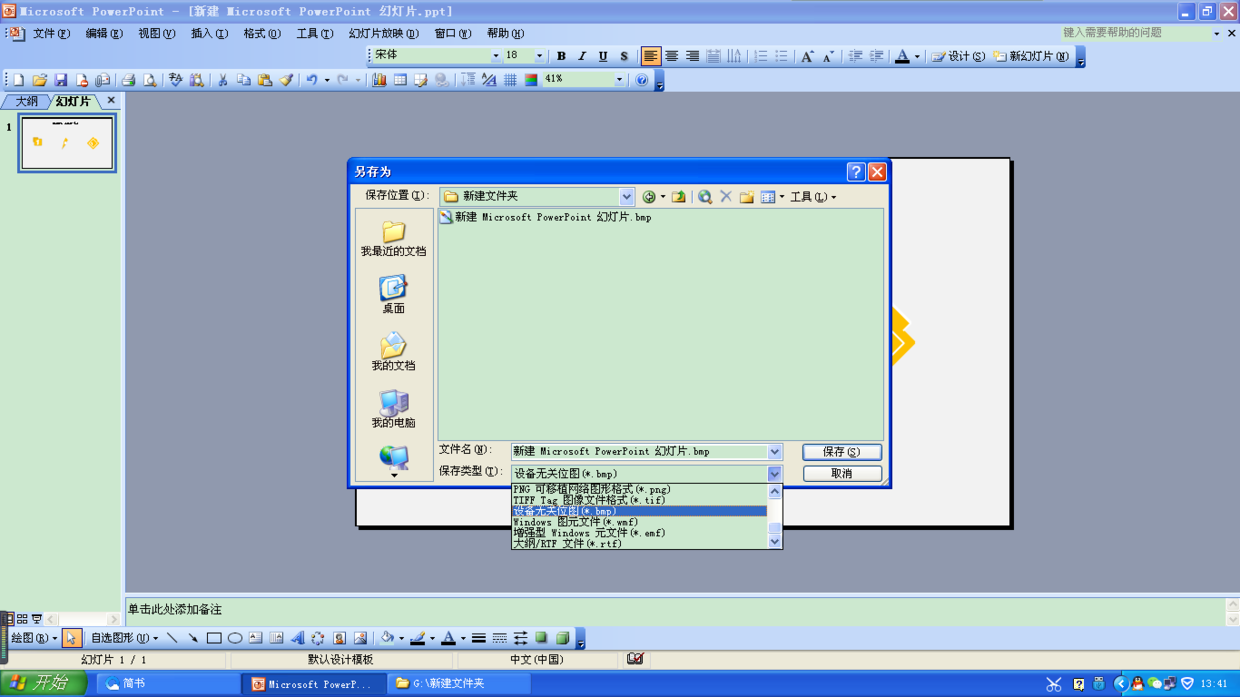1240x697 pixels.
Task: Expand the 文件名 file name dropdown arrow
Action: pyautogui.click(x=774, y=452)
